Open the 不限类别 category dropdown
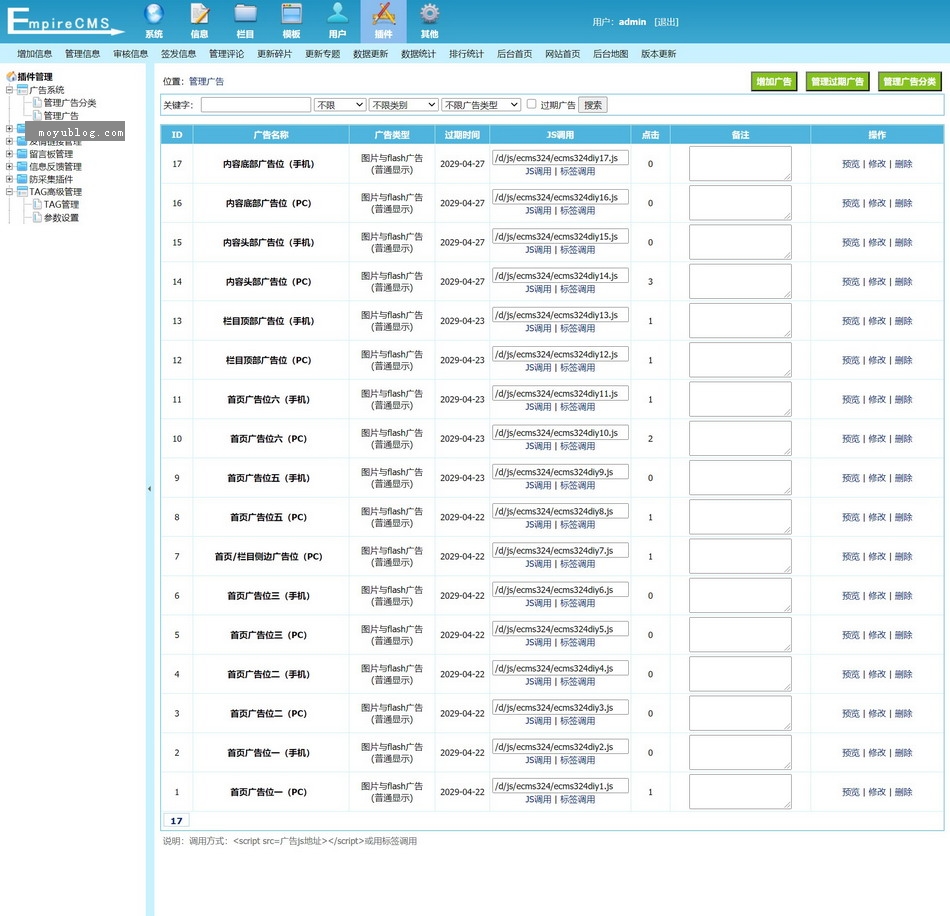Image resolution: width=950 pixels, height=916 pixels. pos(404,105)
